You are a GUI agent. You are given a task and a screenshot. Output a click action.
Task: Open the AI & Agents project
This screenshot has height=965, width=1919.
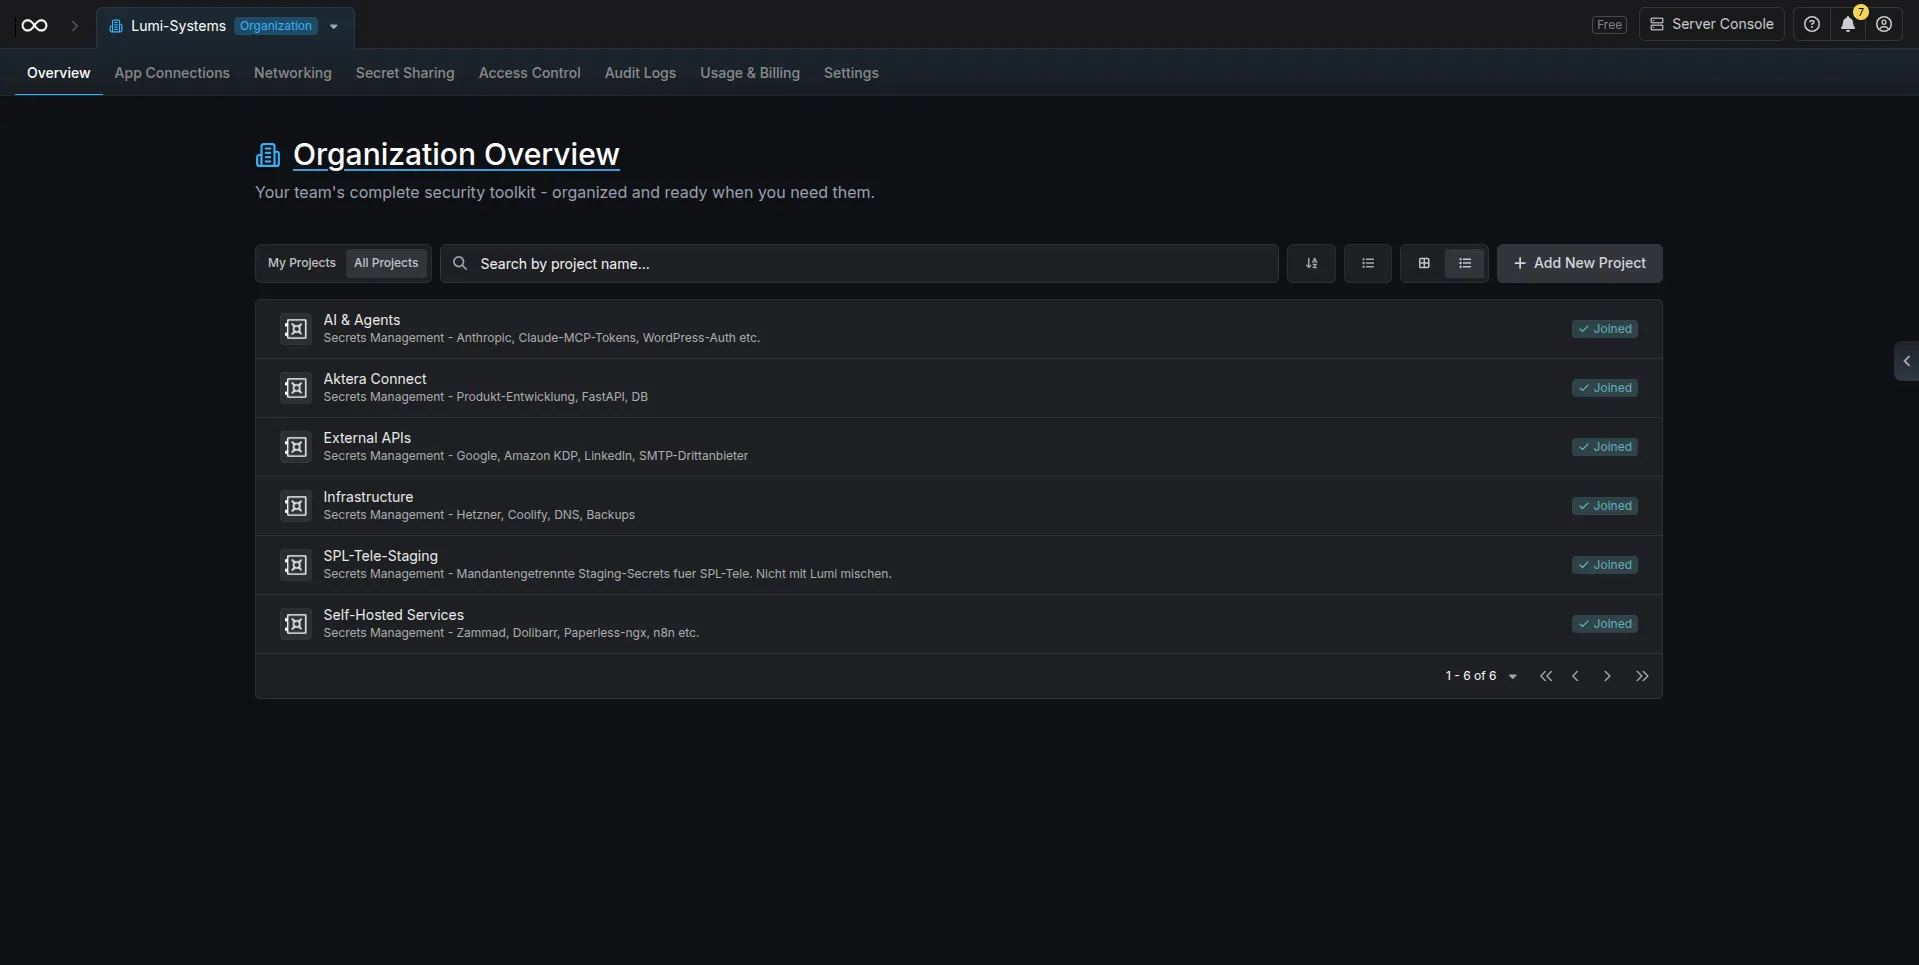(958, 329)
